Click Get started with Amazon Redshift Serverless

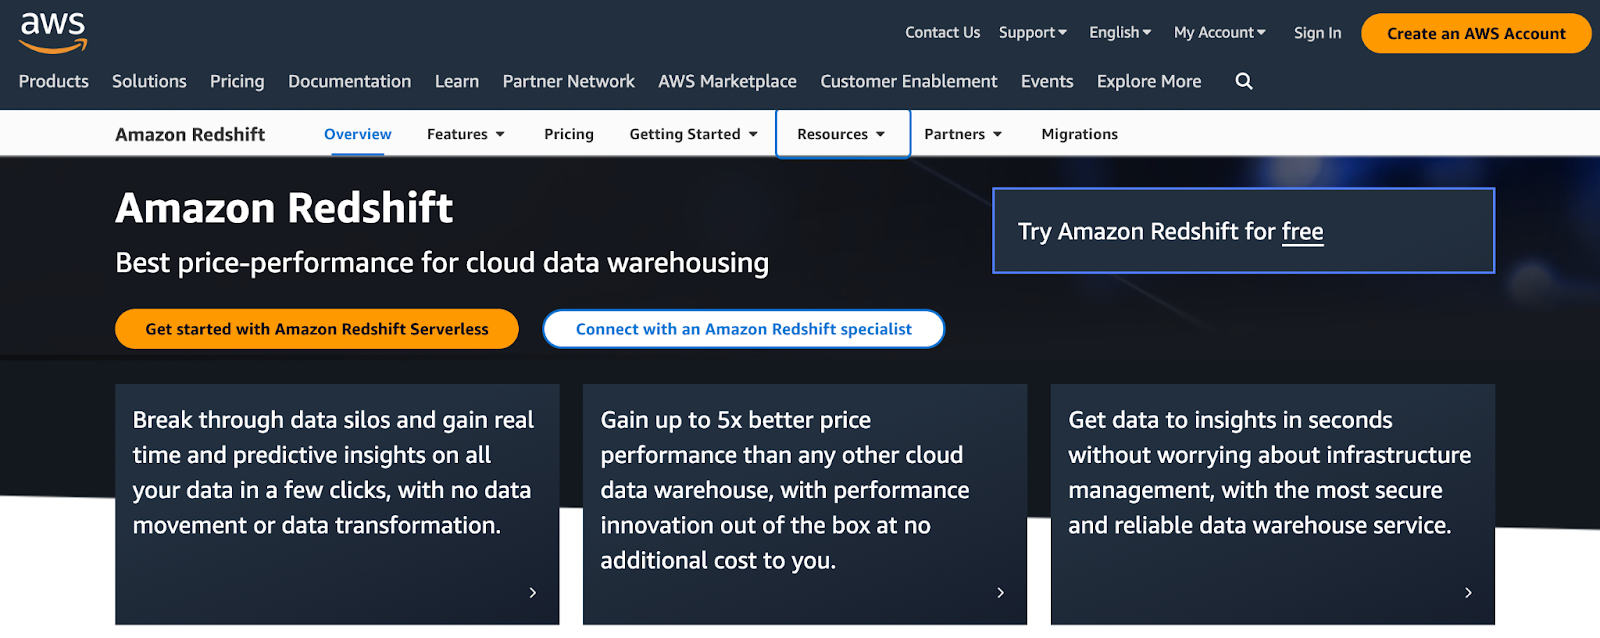(x=317, y=329)
